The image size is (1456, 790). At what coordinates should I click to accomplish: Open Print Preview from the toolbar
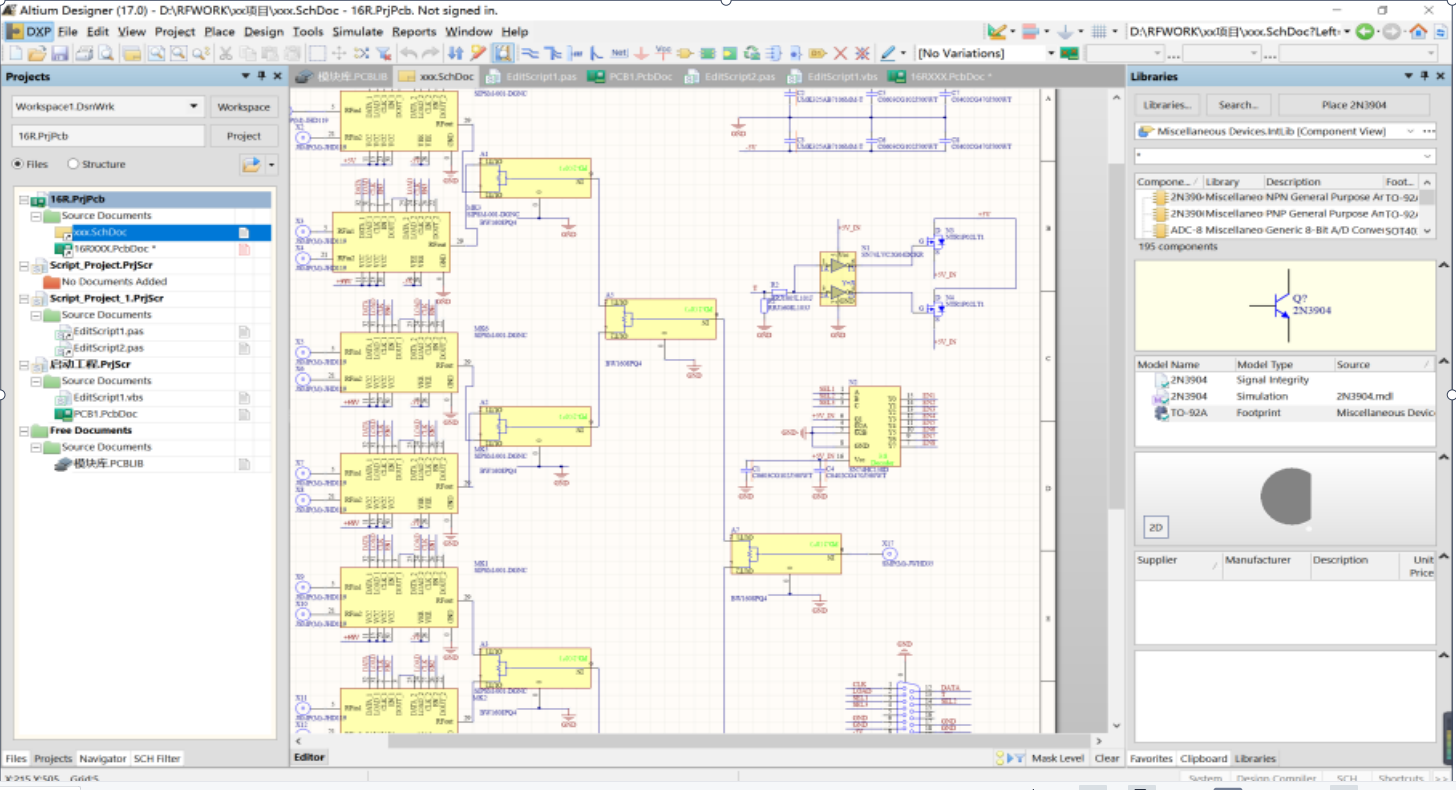tap(105, 53)
